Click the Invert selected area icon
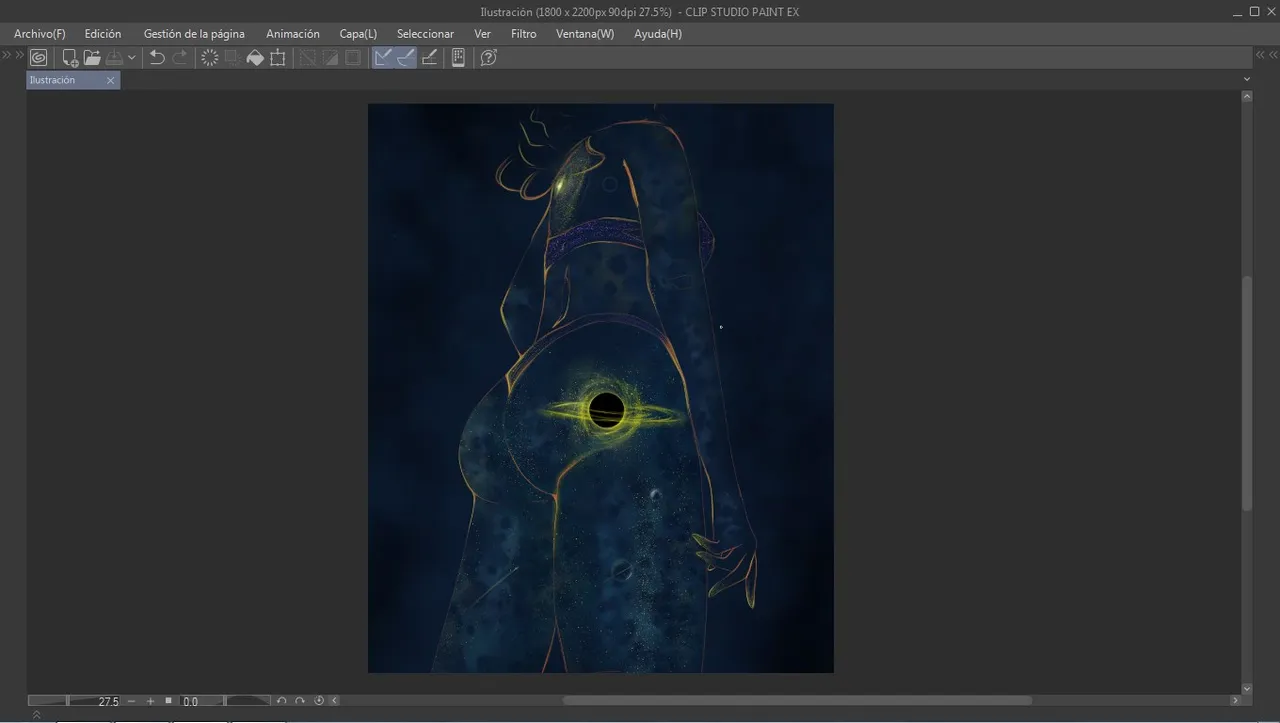The image size is (1280, 723). click(x=330, y=58)
